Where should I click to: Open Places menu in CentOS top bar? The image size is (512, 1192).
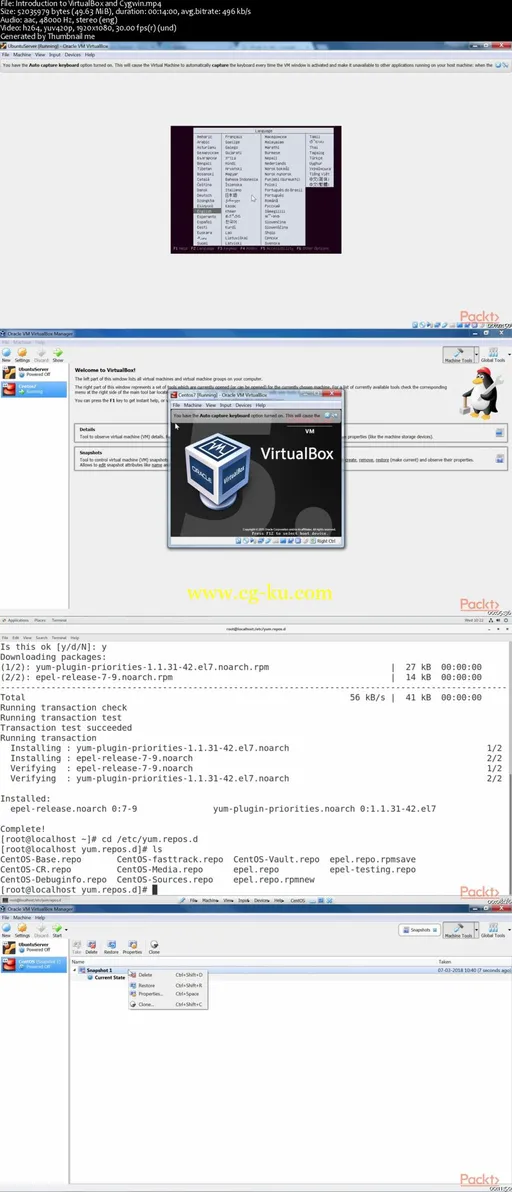(x=40, y=620)
